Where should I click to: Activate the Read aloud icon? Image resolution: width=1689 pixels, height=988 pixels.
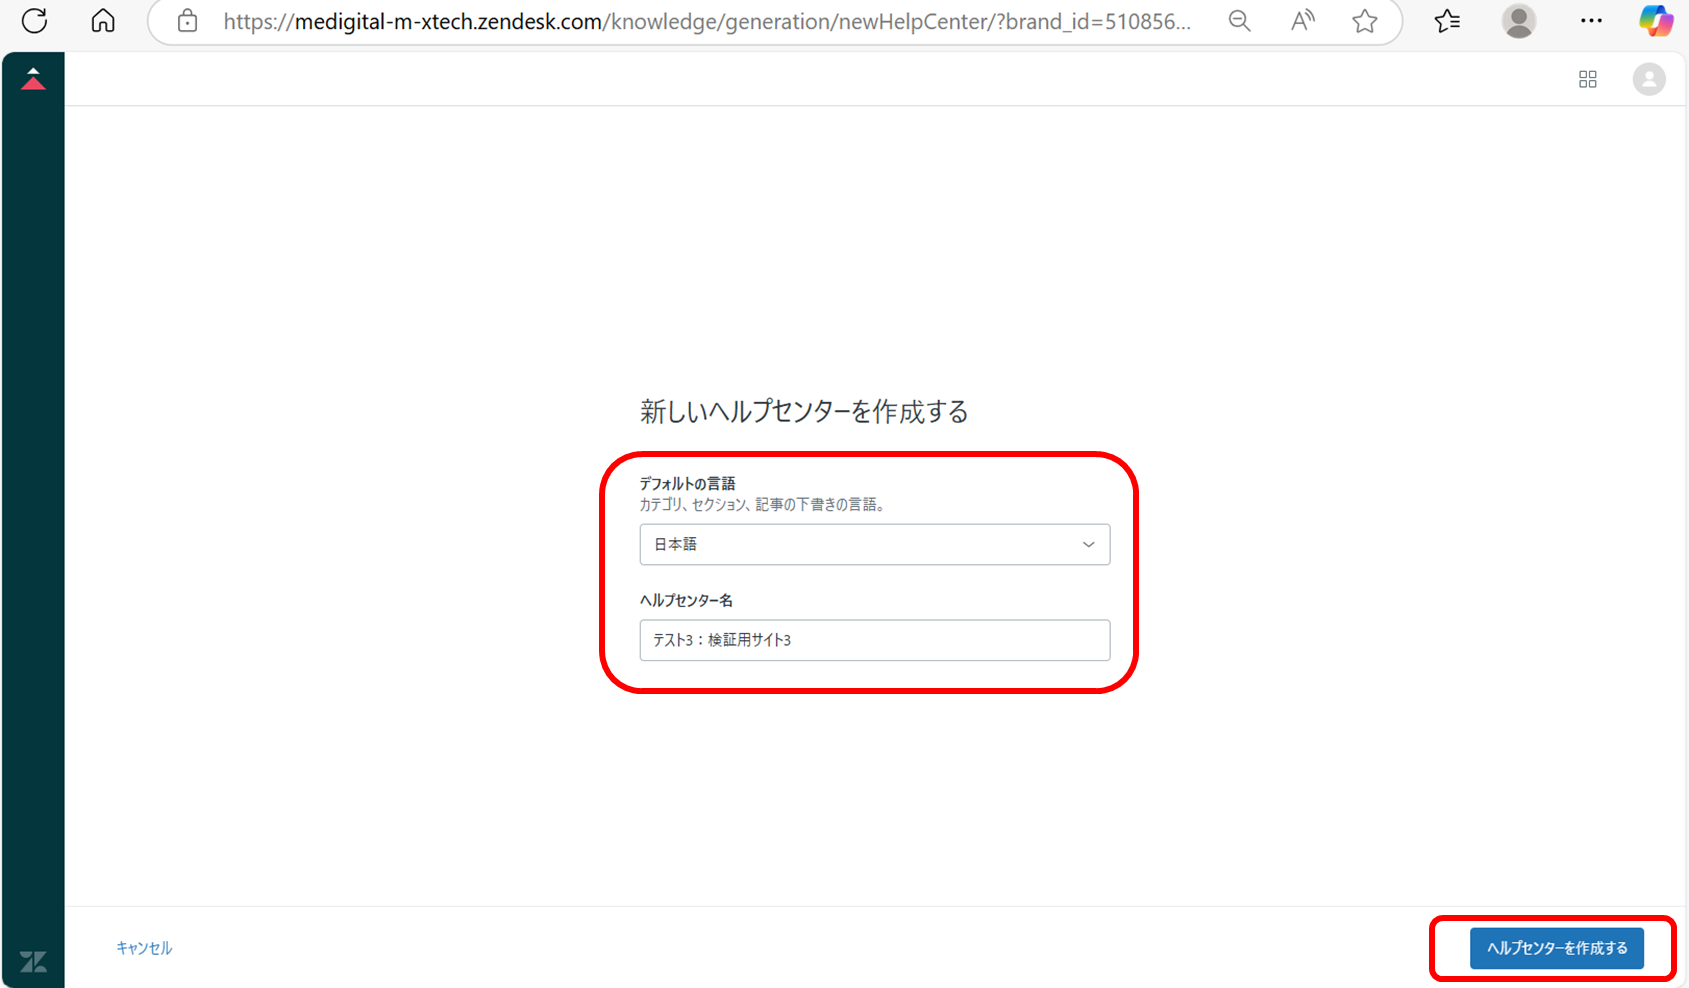[x=1302, y=21]
